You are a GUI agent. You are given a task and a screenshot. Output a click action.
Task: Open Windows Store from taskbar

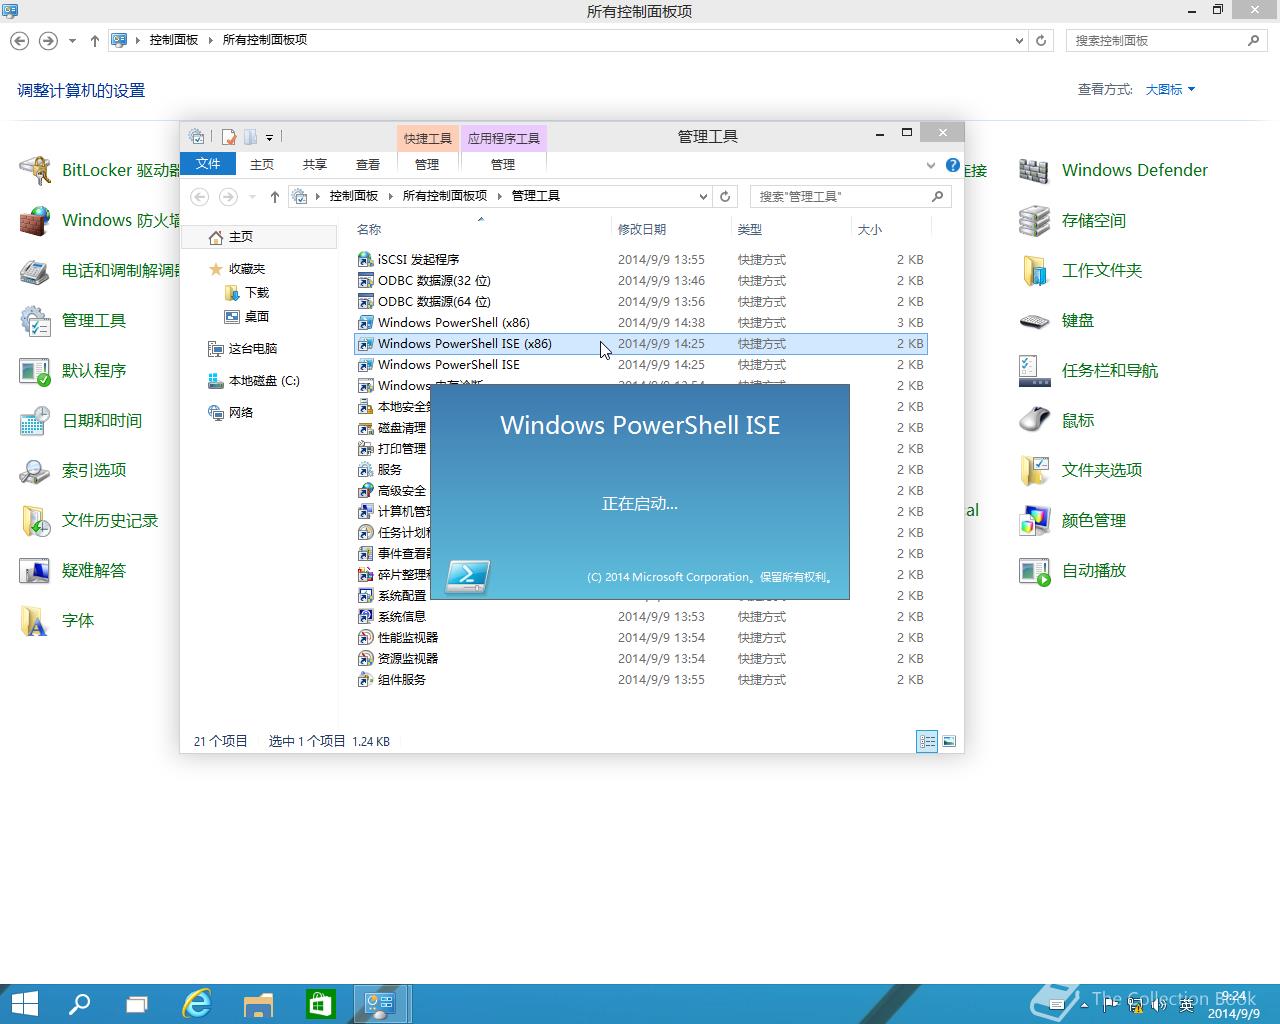point(320,1004)
